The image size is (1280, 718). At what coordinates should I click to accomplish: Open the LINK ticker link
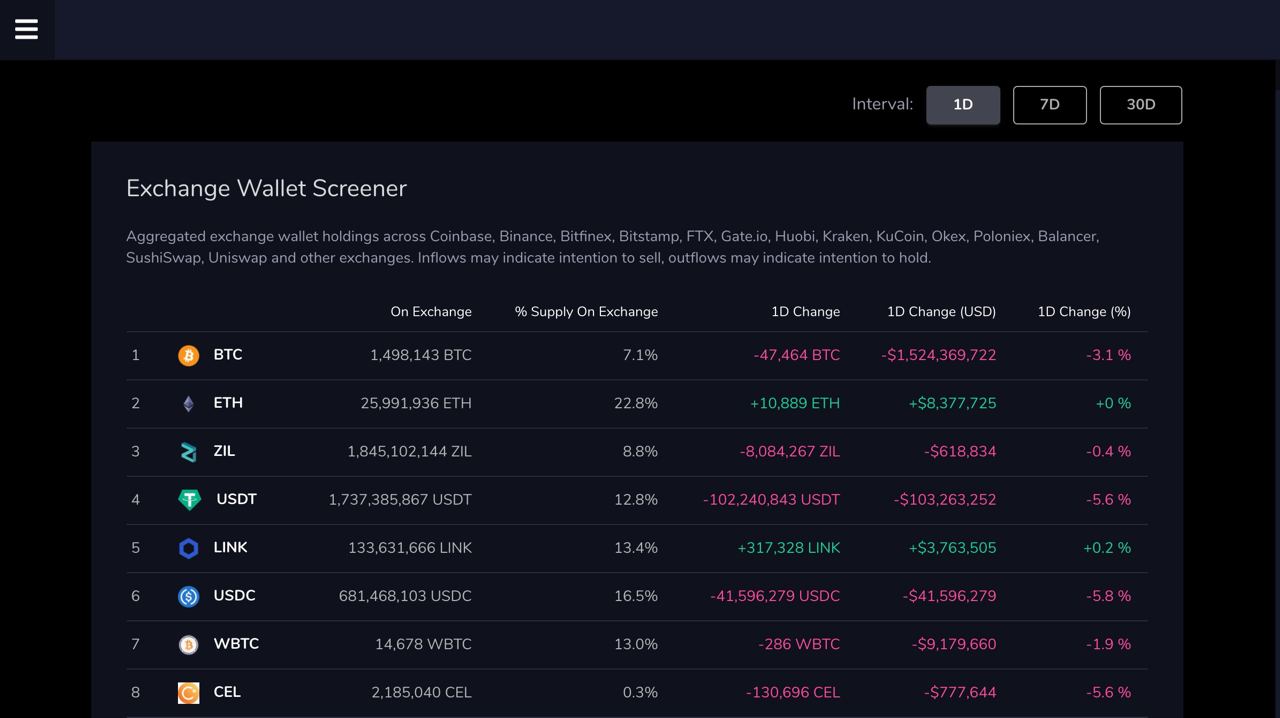230,547
